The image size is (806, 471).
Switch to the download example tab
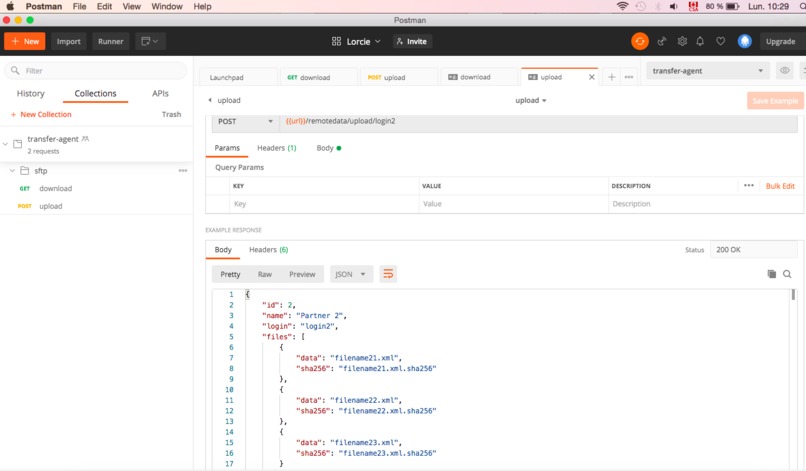(479, 77)
